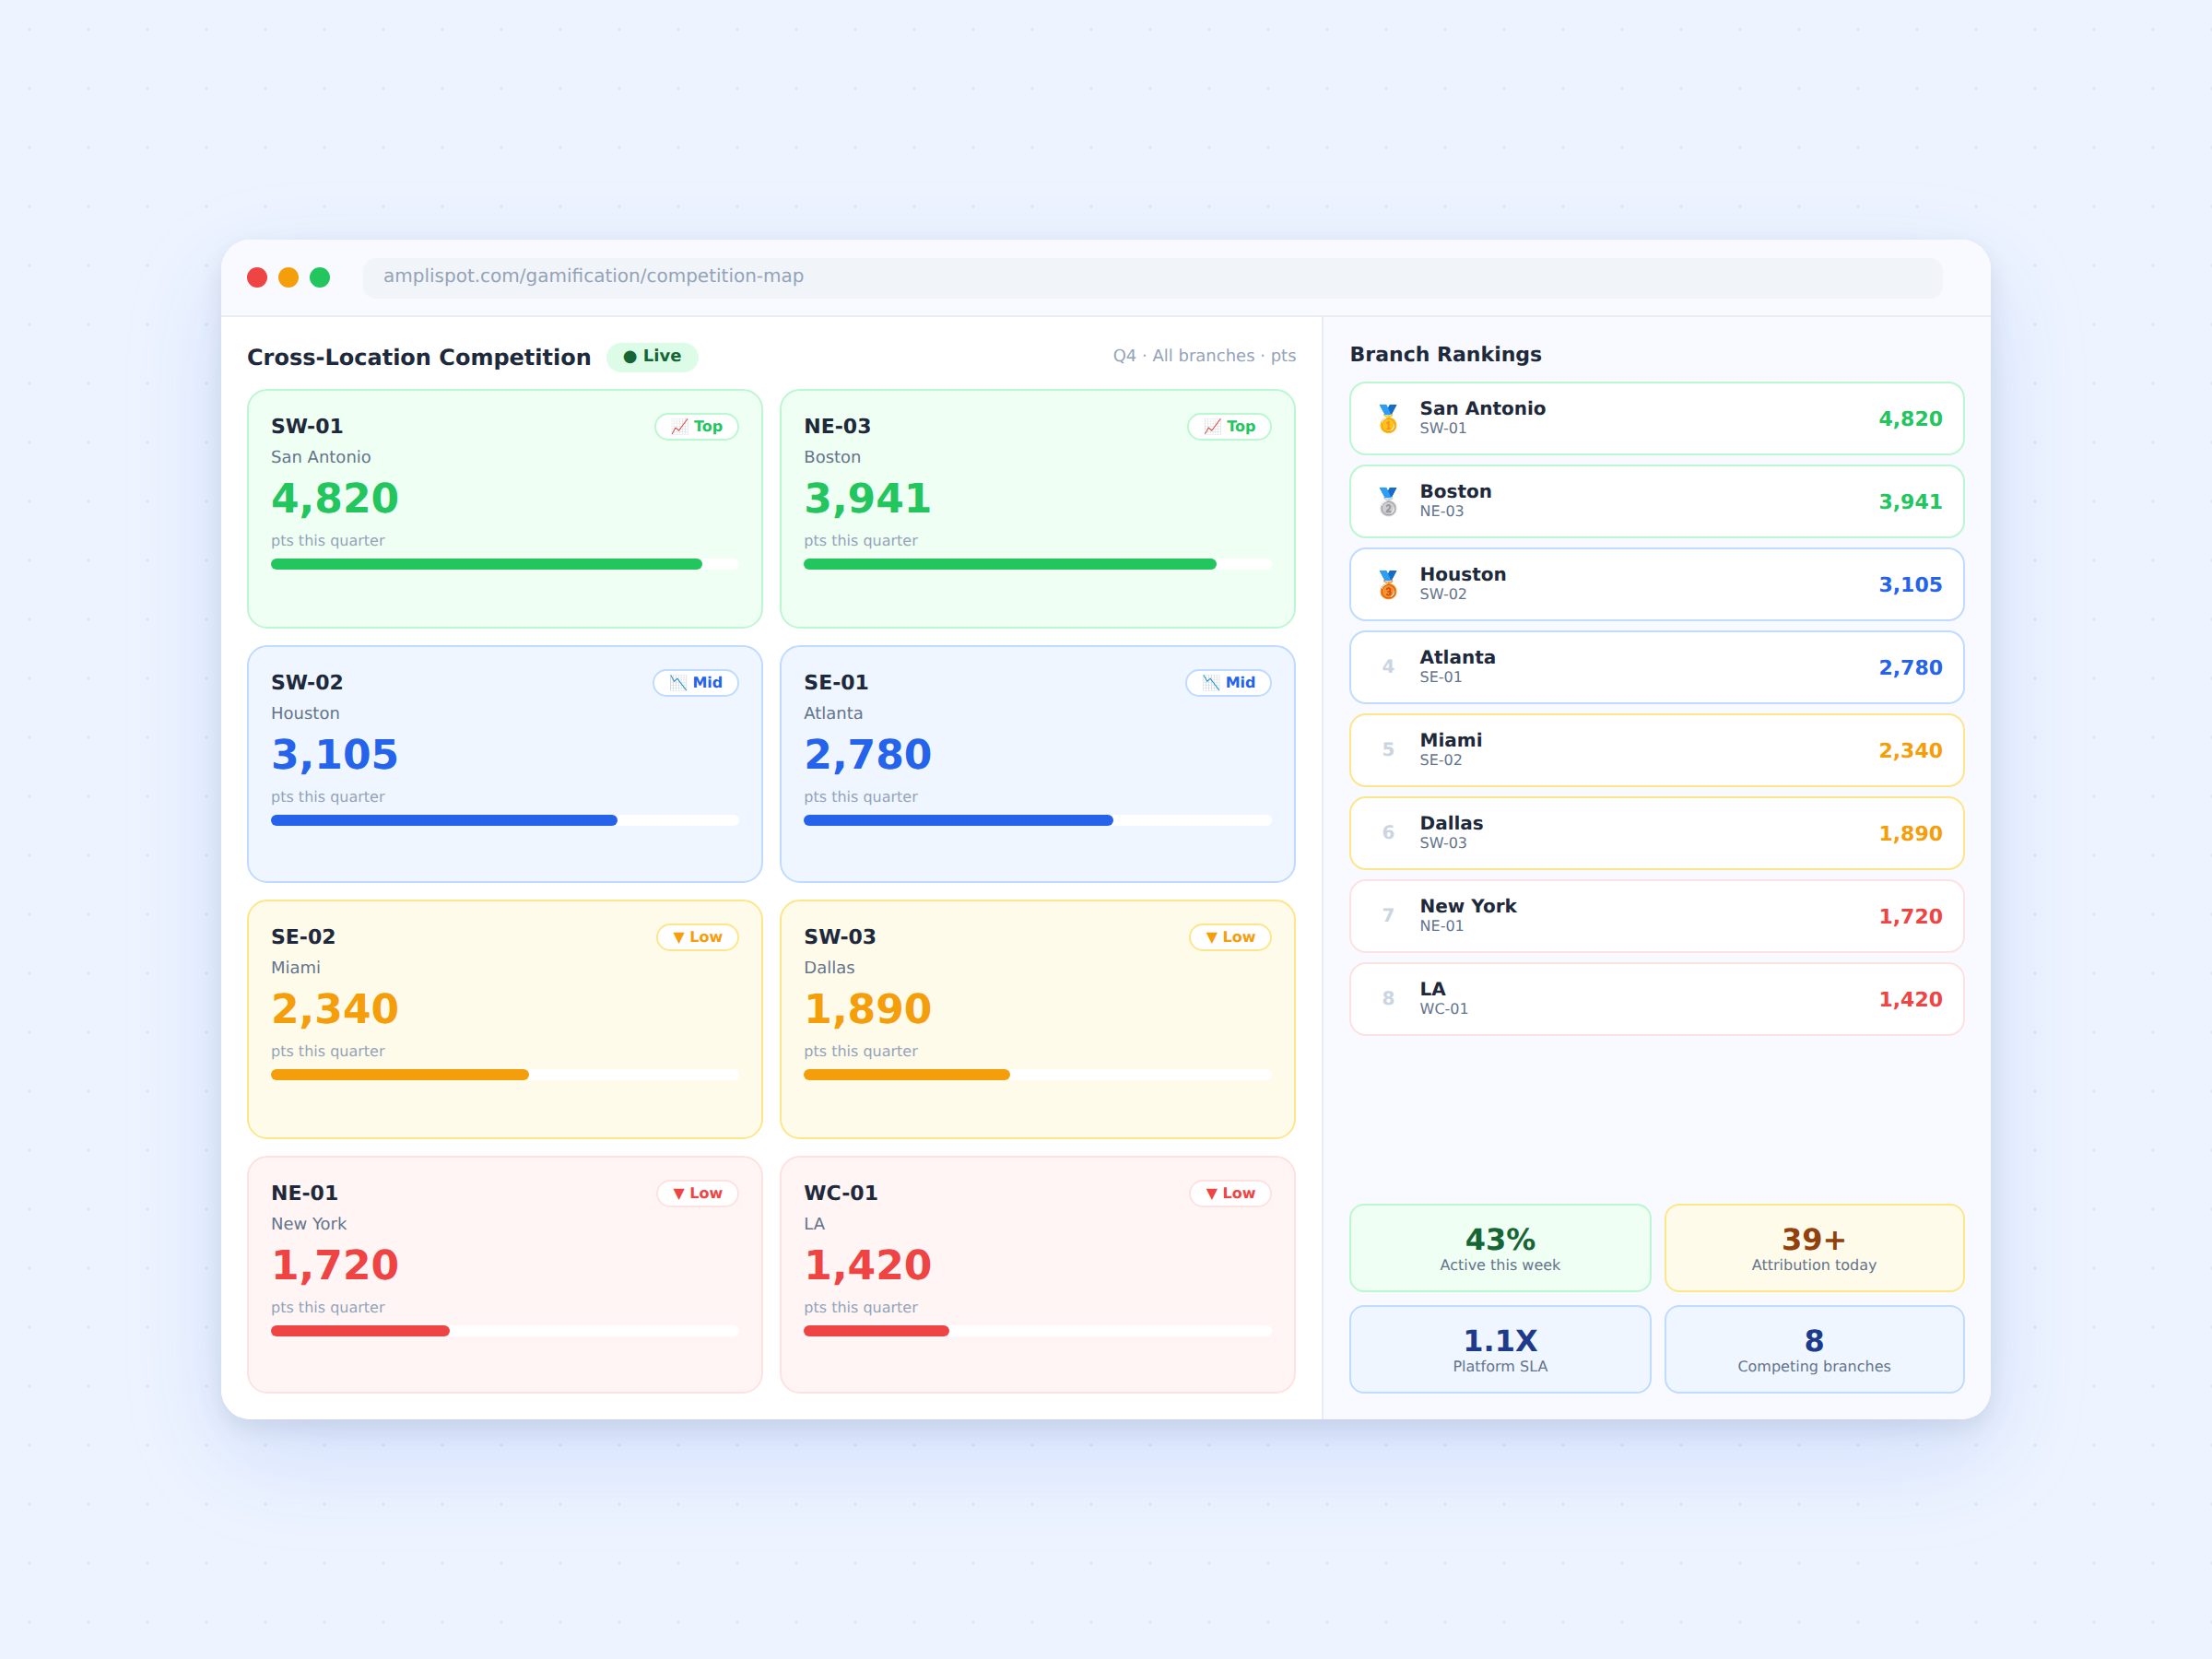Screen dimensions: 2212x1659
Task: Click the silver medal icon for Boston
Action: 1388,501
